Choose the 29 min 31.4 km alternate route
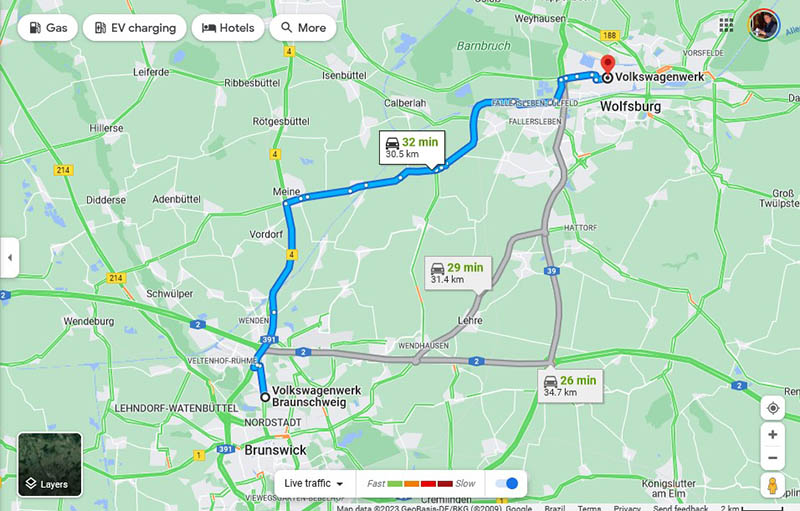This screenshot has width=800, height=511. click(458, 273)
